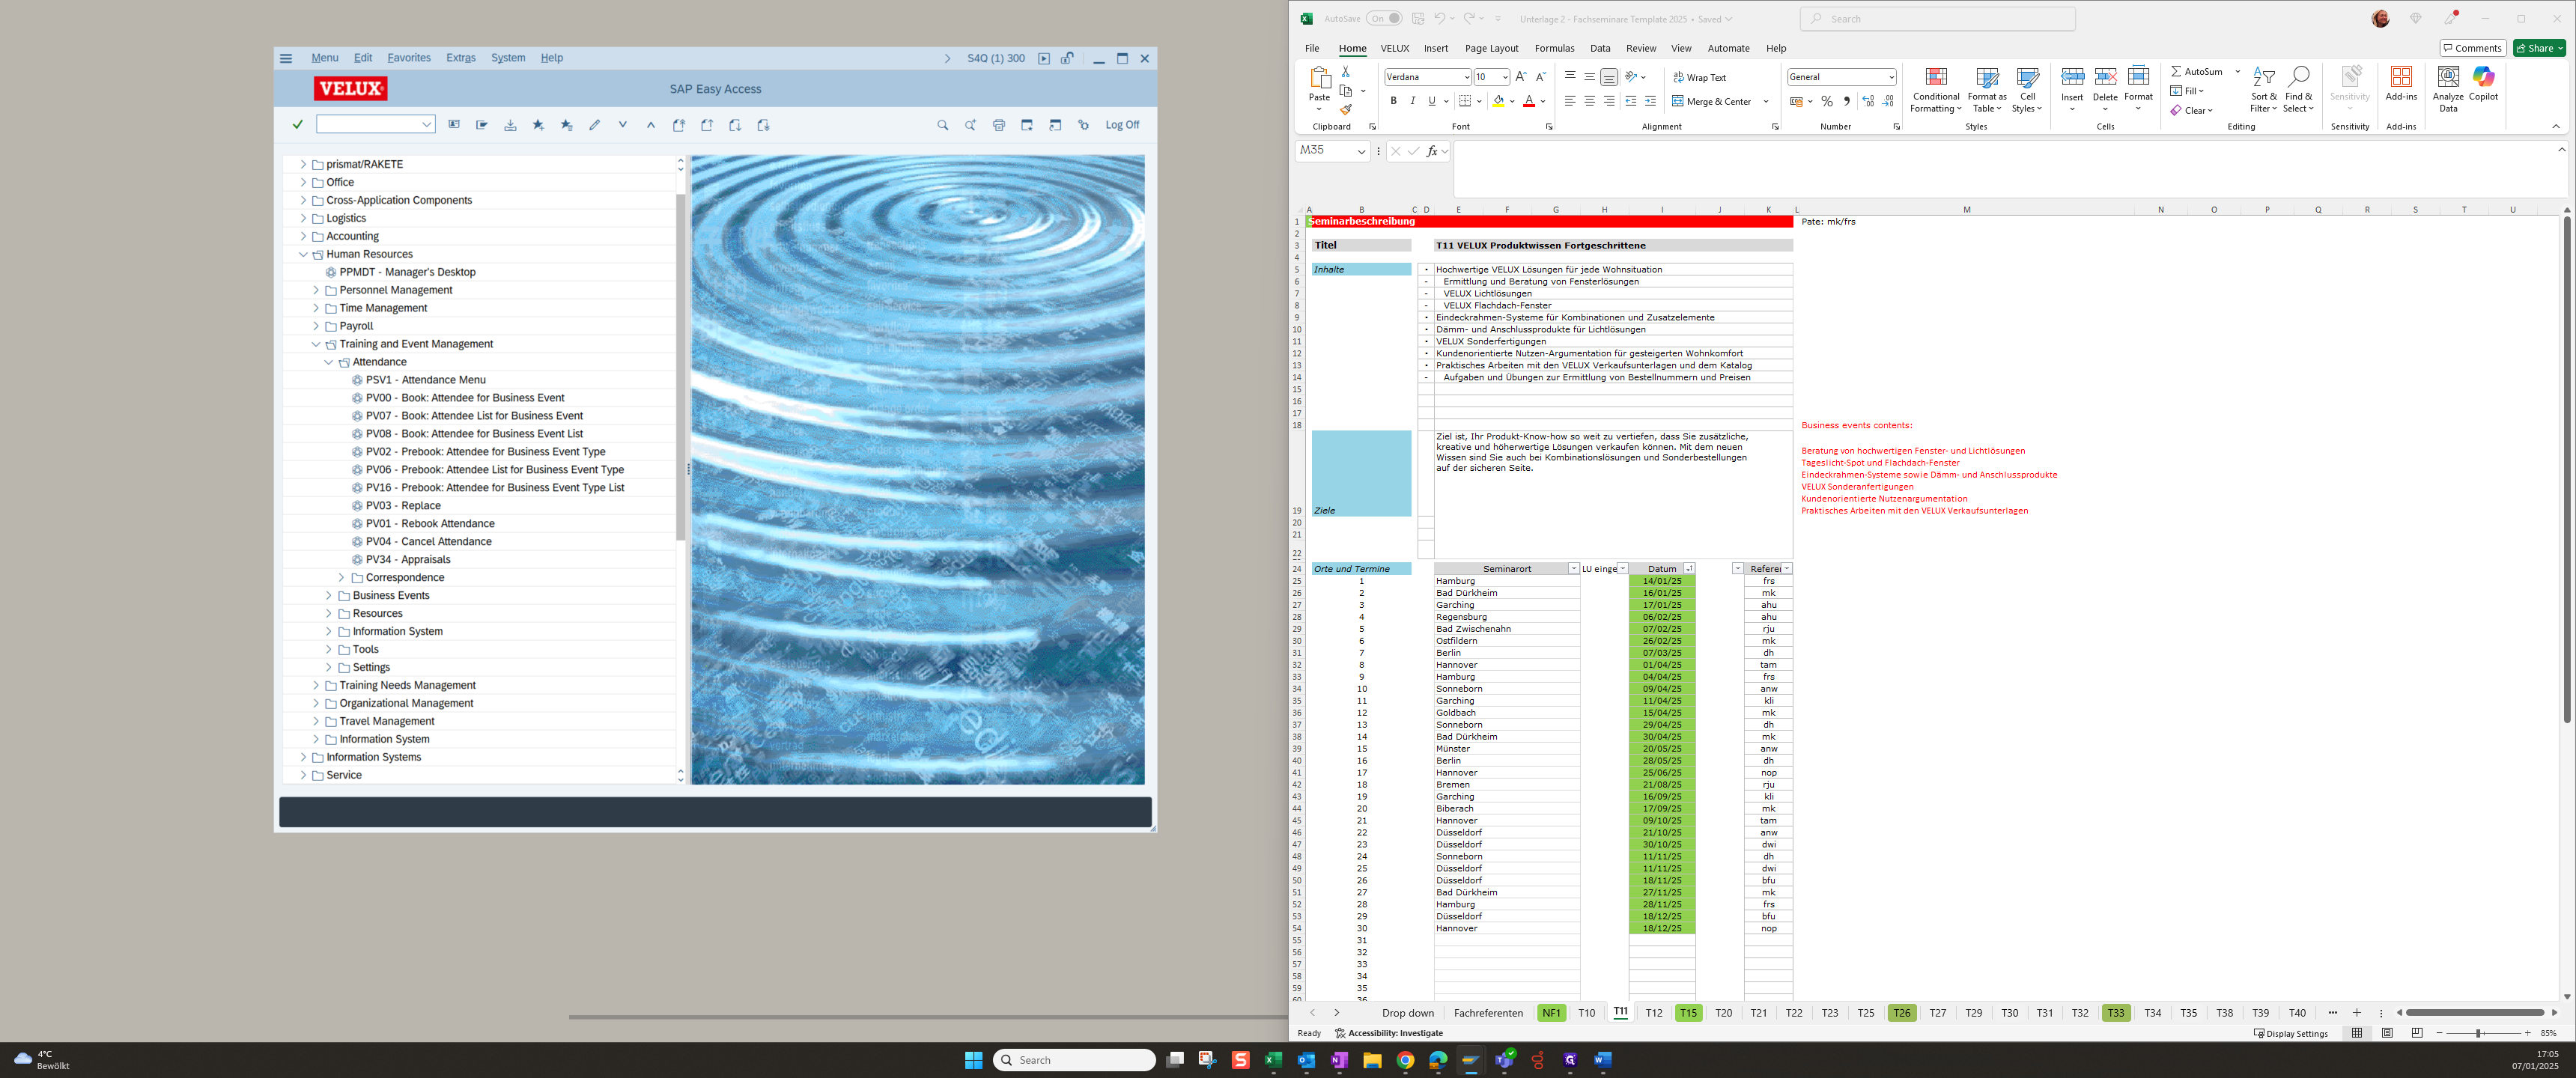This screenshot has height=1078, width=2576.
Task: Click red Font Color button in Excel
Action: point(1528,101)
